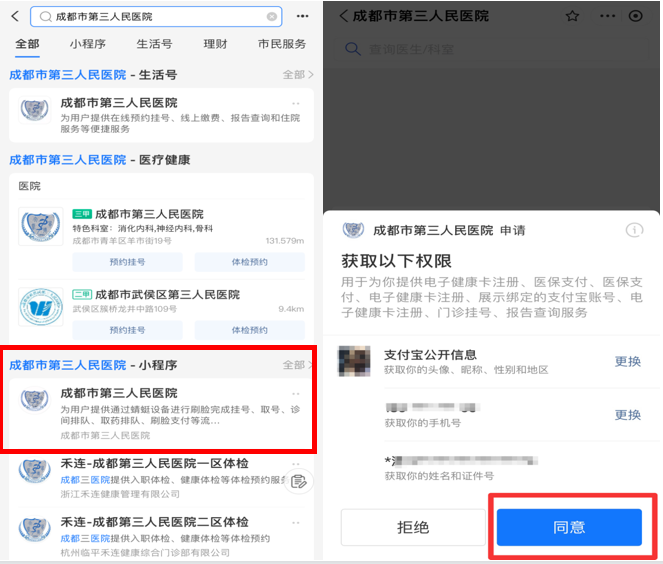
Task: Open more options for 二区体检 result
Action: [x=296, y=523]
